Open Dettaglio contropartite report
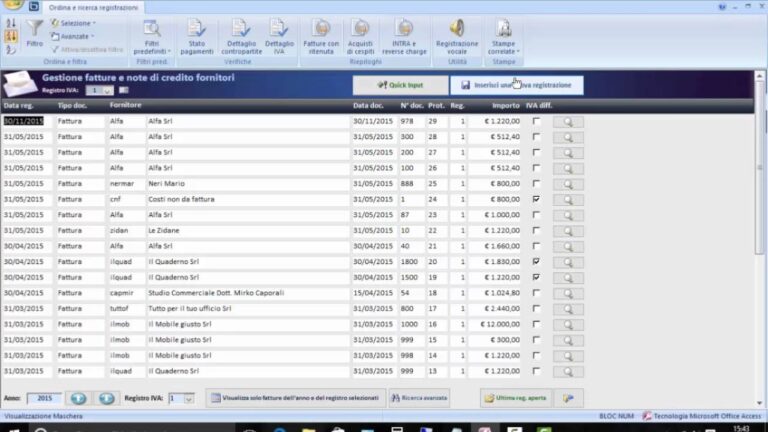This screenshot has height=432, width=768. pos(241,37)
